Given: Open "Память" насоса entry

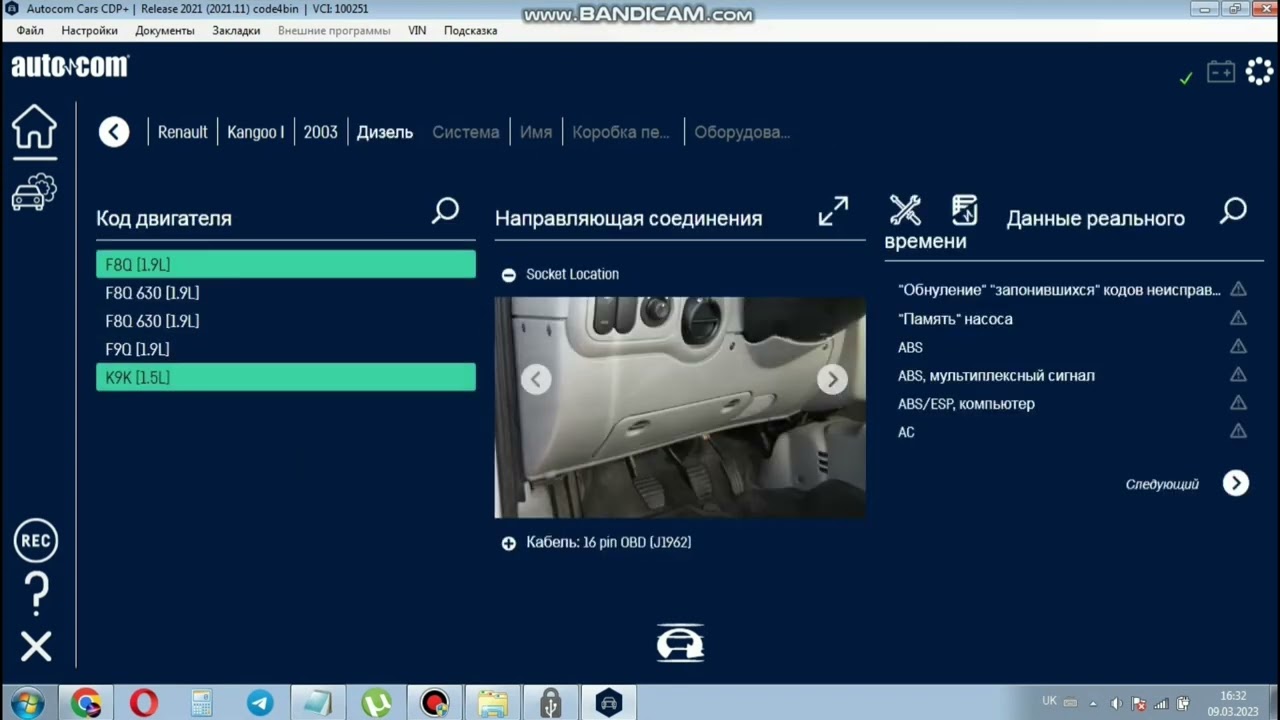Looking at the screenshot, I should (955, 319).
